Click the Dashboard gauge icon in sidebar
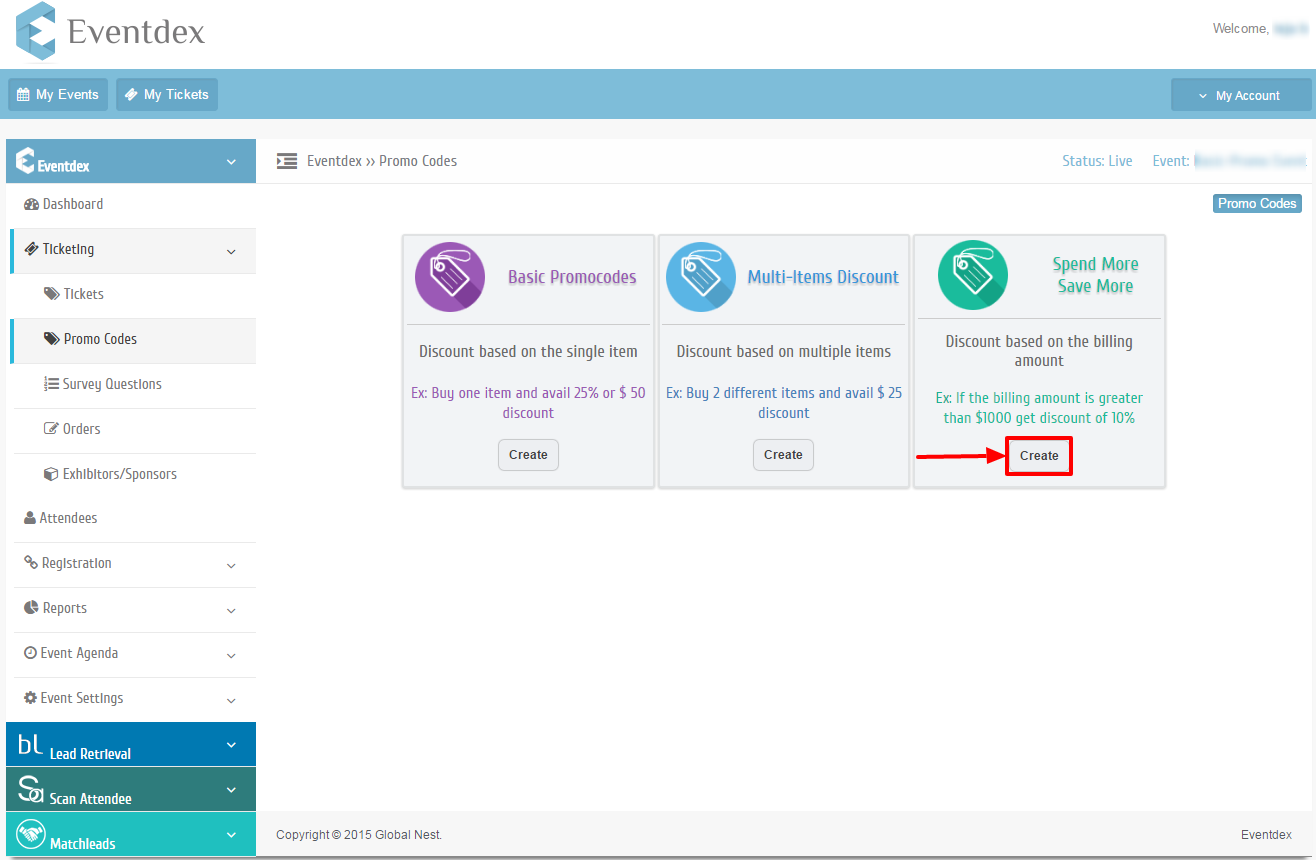This screenshot has width=1316, height=860. [x=31, y=204]
